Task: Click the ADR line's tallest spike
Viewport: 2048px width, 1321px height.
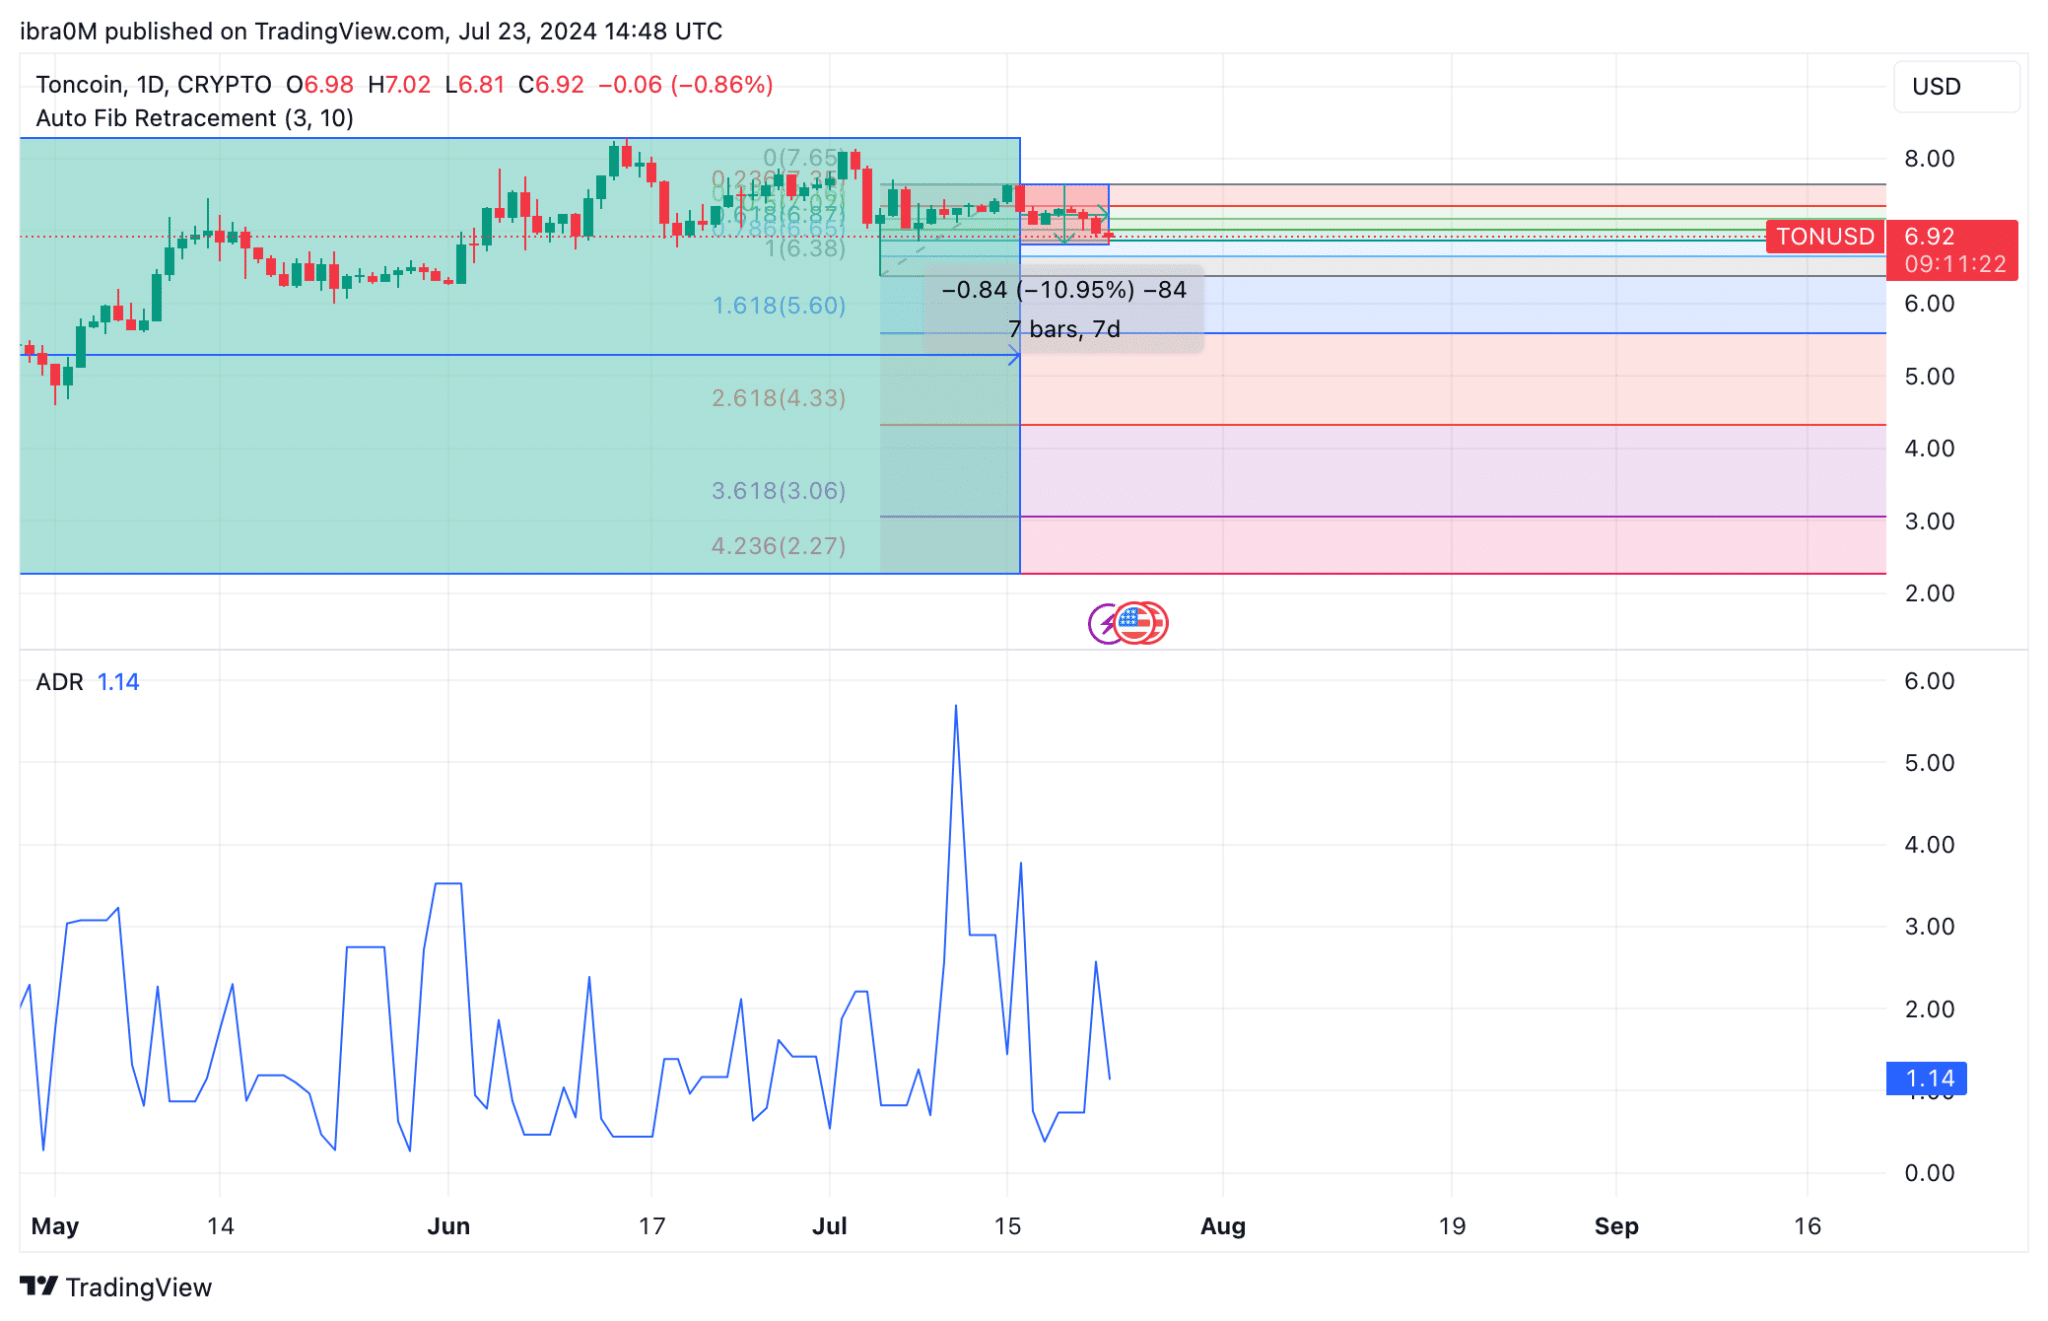Action: [x=955, y=707]
